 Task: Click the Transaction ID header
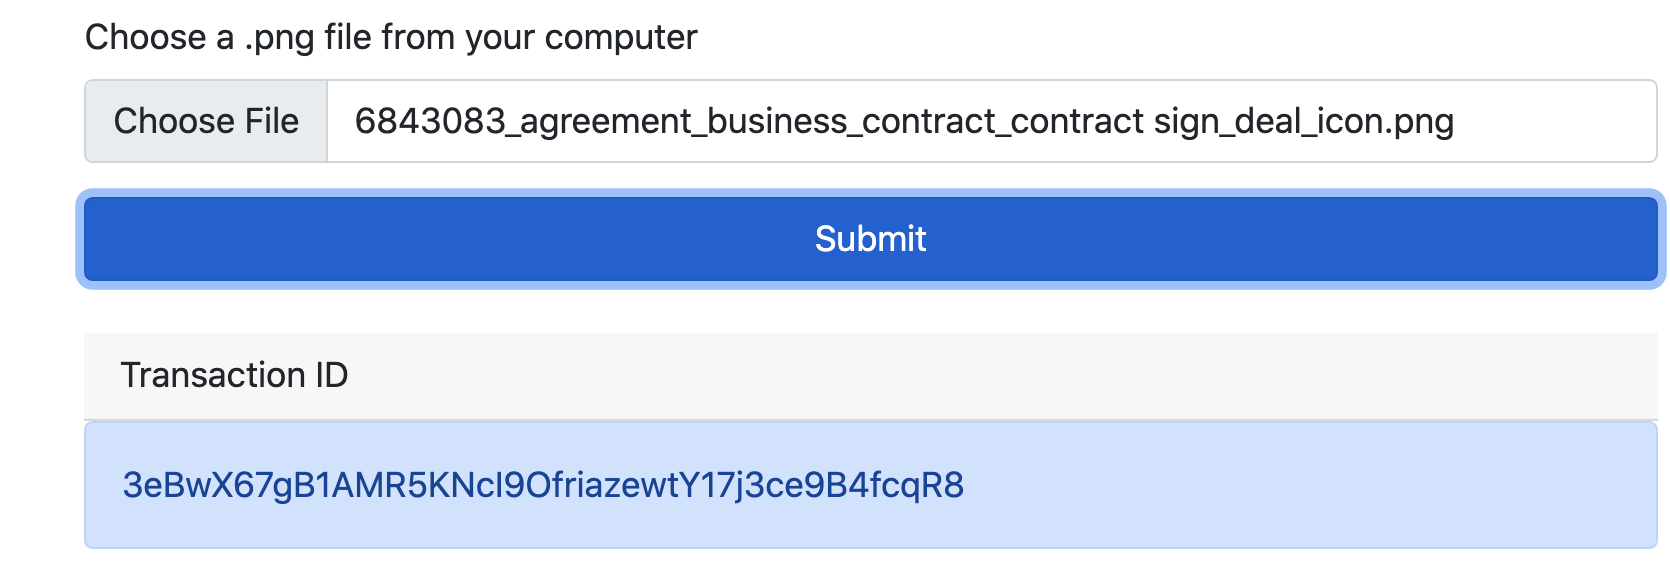click(x=234, y=375)
